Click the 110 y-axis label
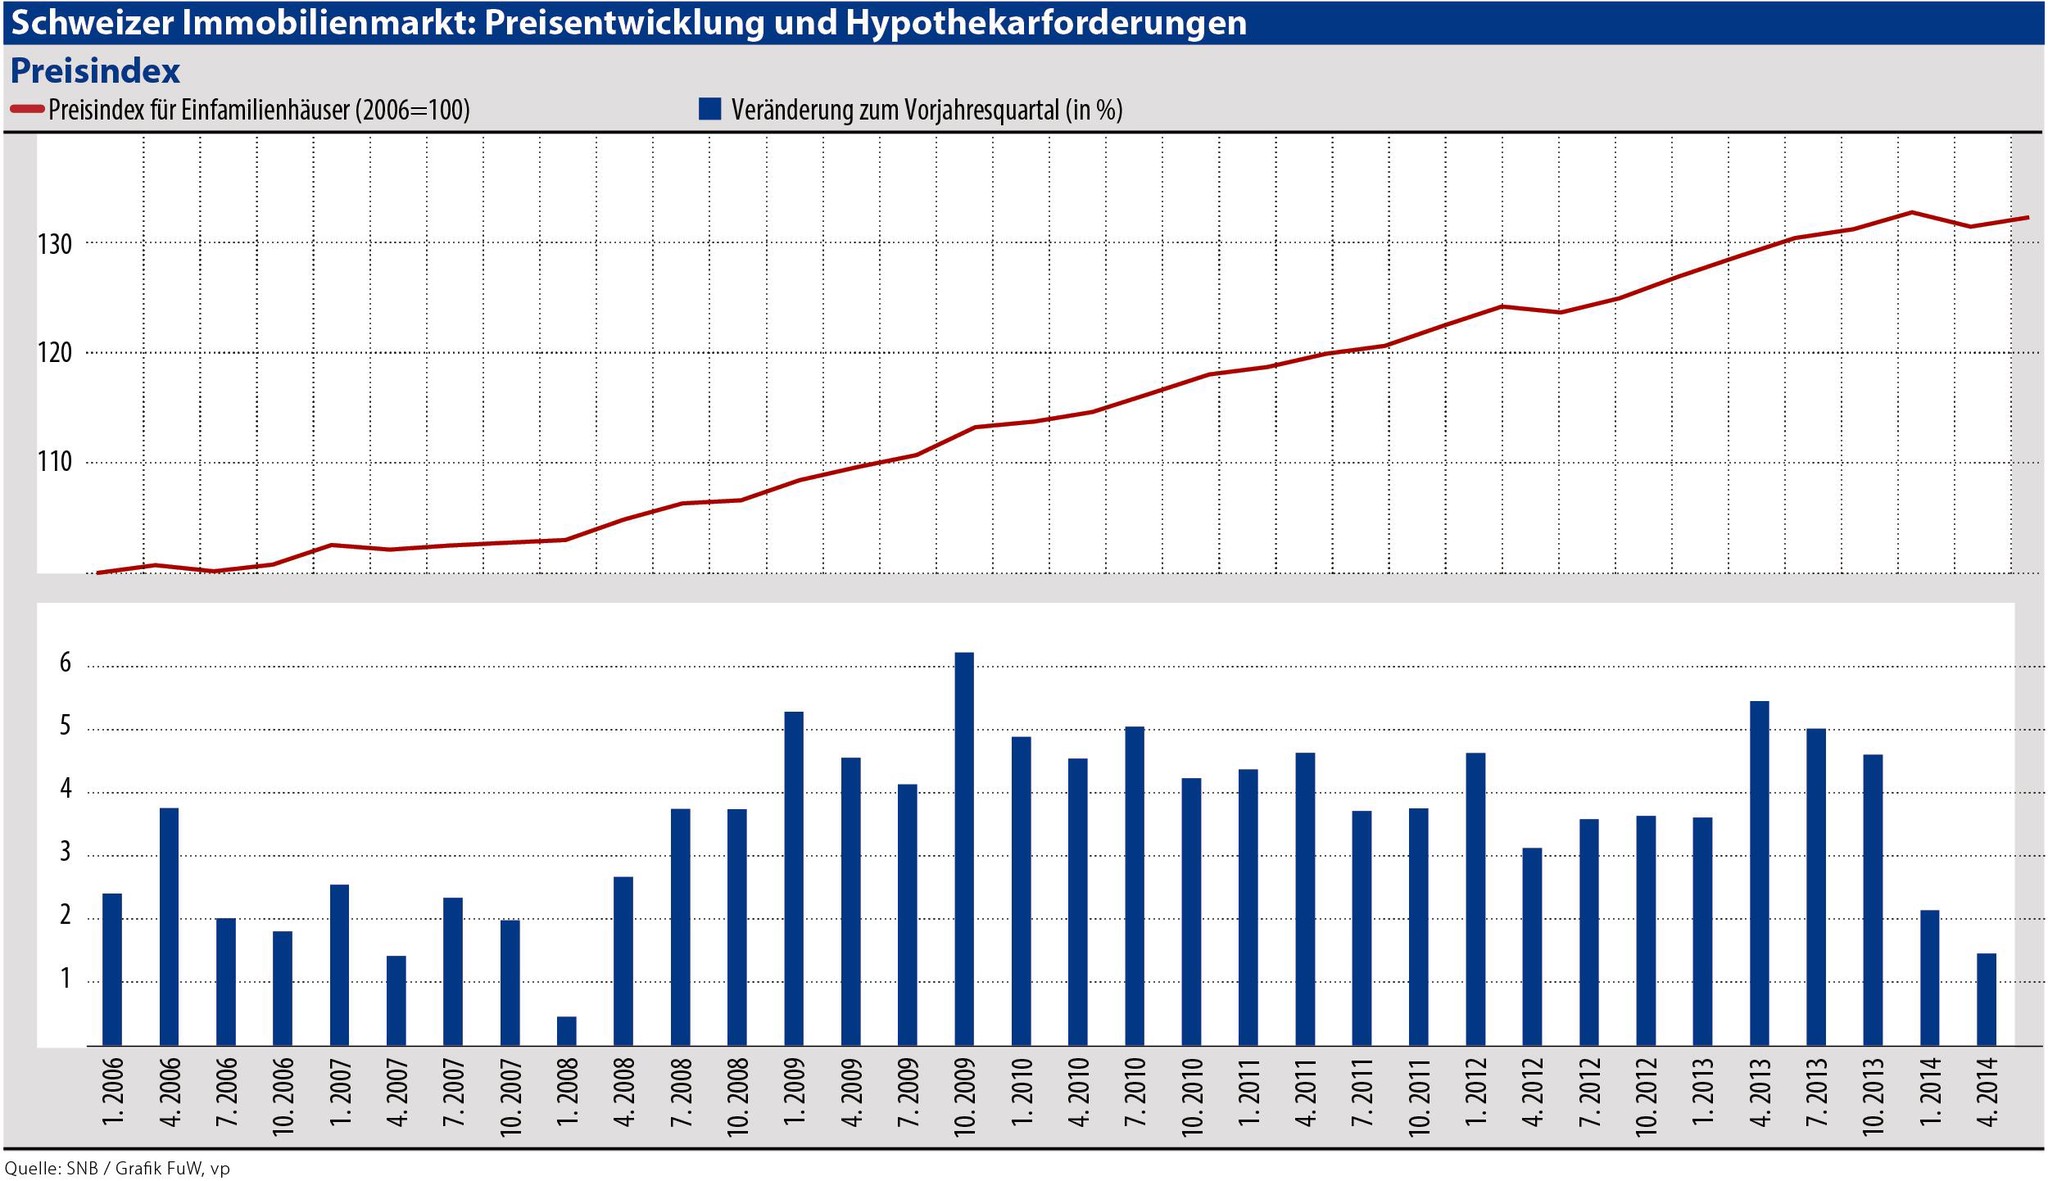This screenshot has width=2048, height=1181. tap(56, 463)
